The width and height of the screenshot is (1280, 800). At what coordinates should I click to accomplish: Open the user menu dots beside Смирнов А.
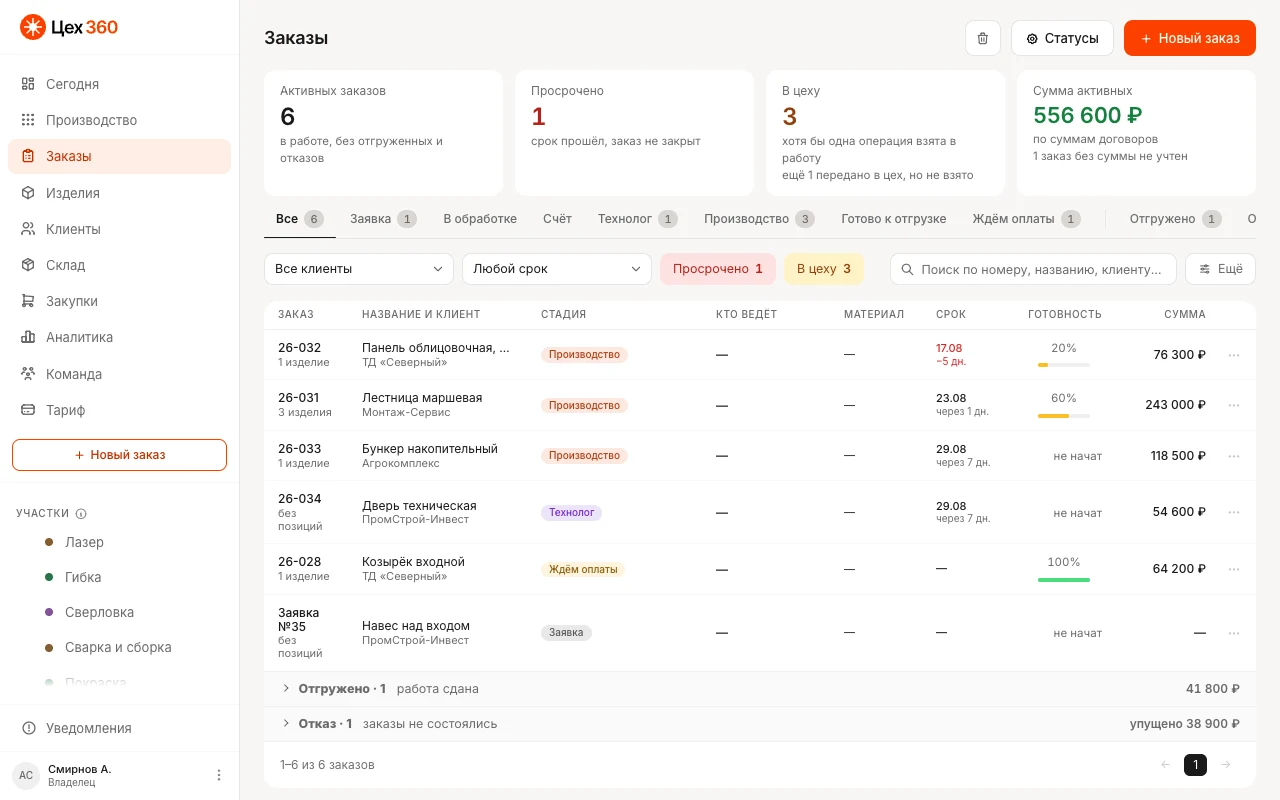[x=219, y=775]
